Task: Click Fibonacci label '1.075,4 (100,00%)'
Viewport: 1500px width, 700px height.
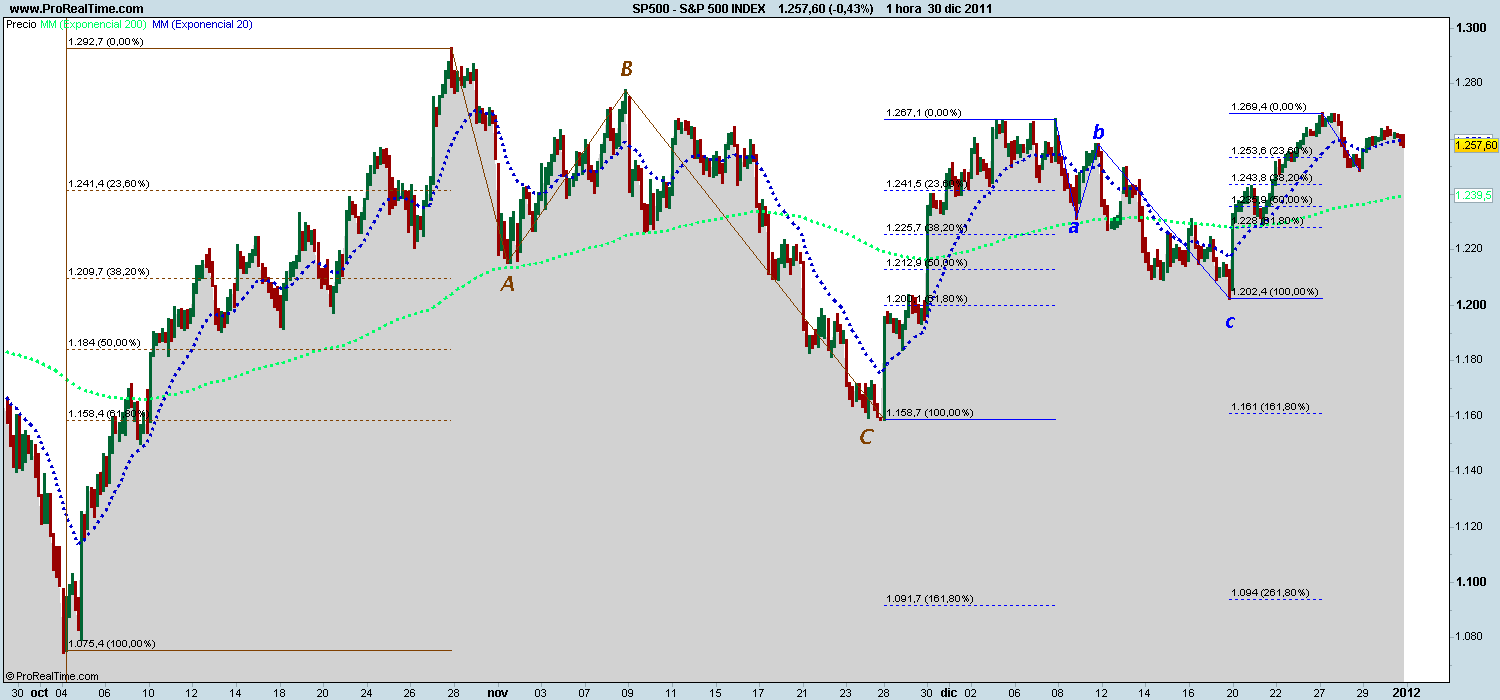Action: coord(112,643)
